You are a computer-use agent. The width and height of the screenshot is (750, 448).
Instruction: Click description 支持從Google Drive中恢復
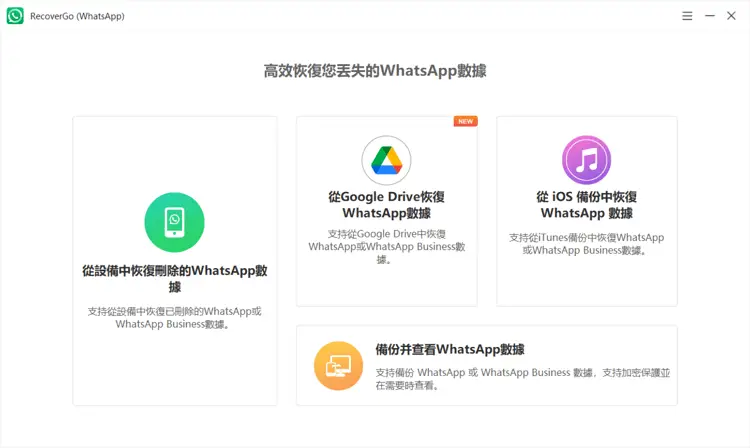(386, 246)
